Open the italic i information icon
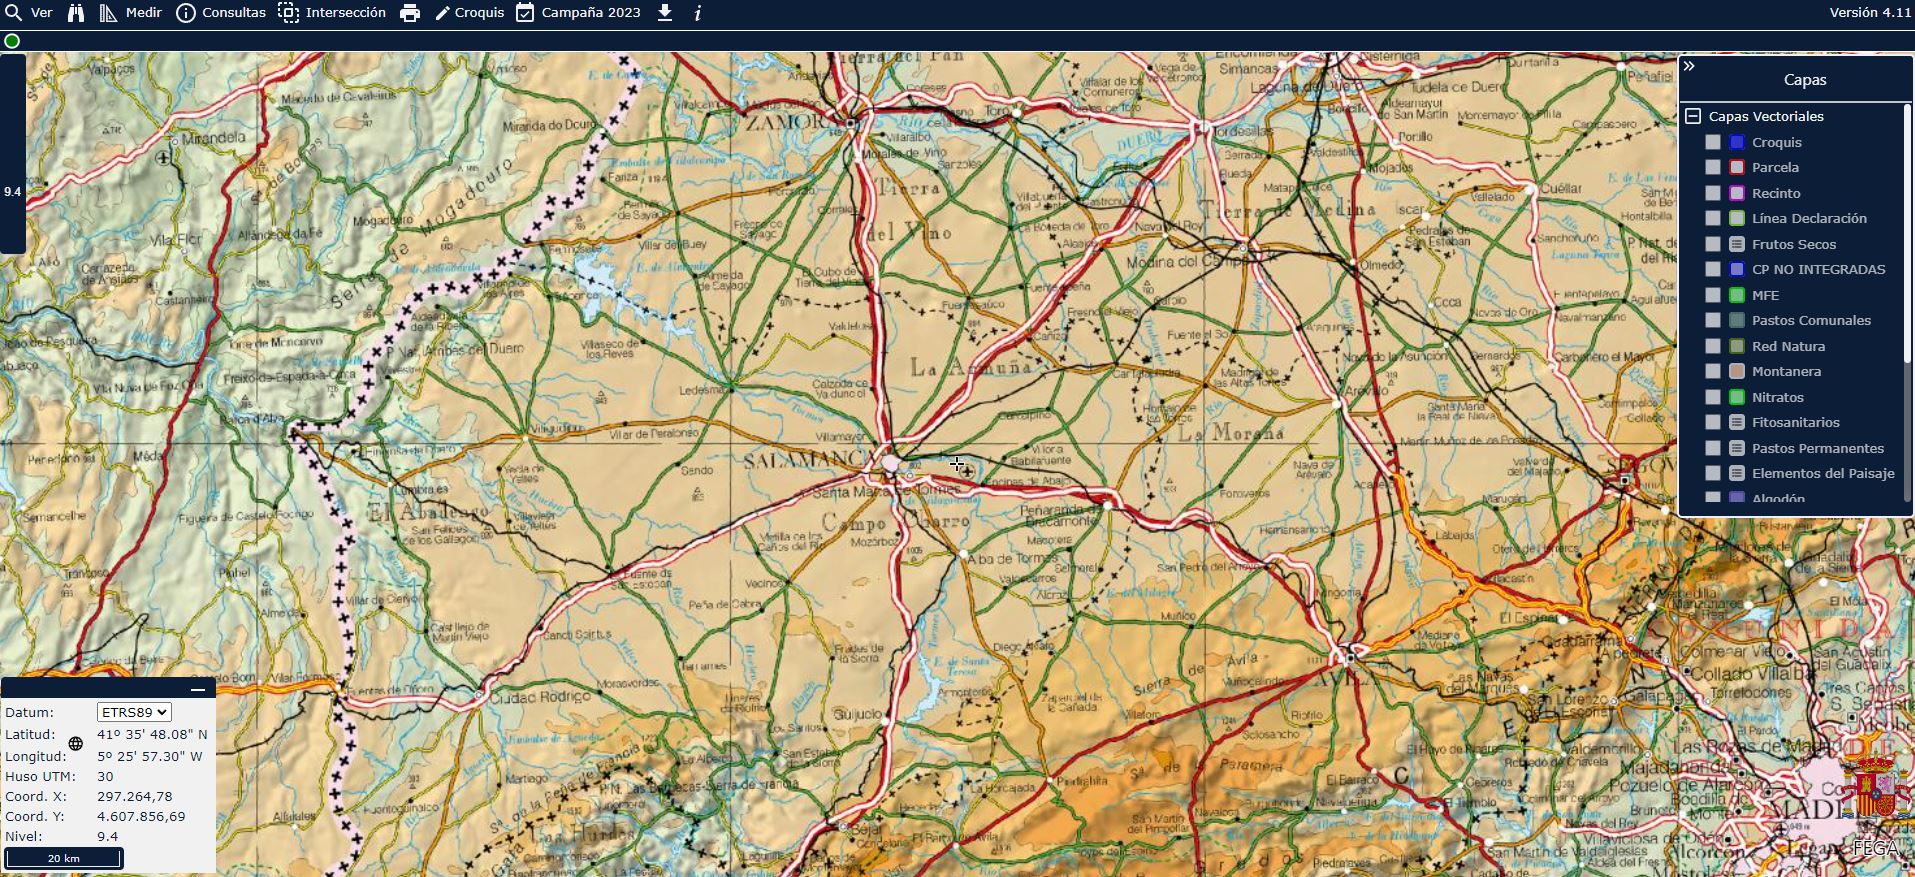 pyautogui.click(x=698, y=13)
